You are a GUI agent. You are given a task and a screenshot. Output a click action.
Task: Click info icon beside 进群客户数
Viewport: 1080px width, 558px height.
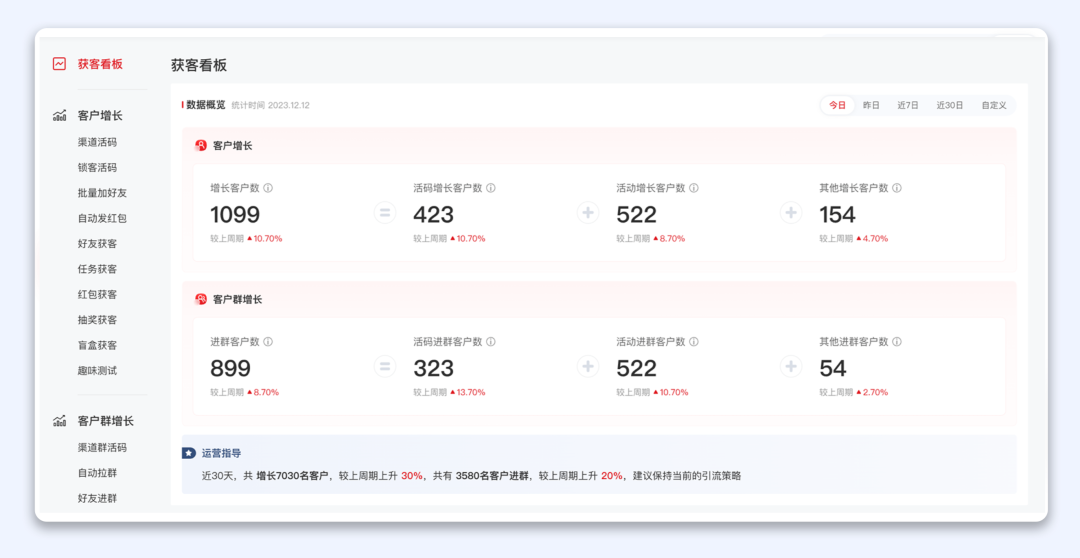click(x=268, y=342)
